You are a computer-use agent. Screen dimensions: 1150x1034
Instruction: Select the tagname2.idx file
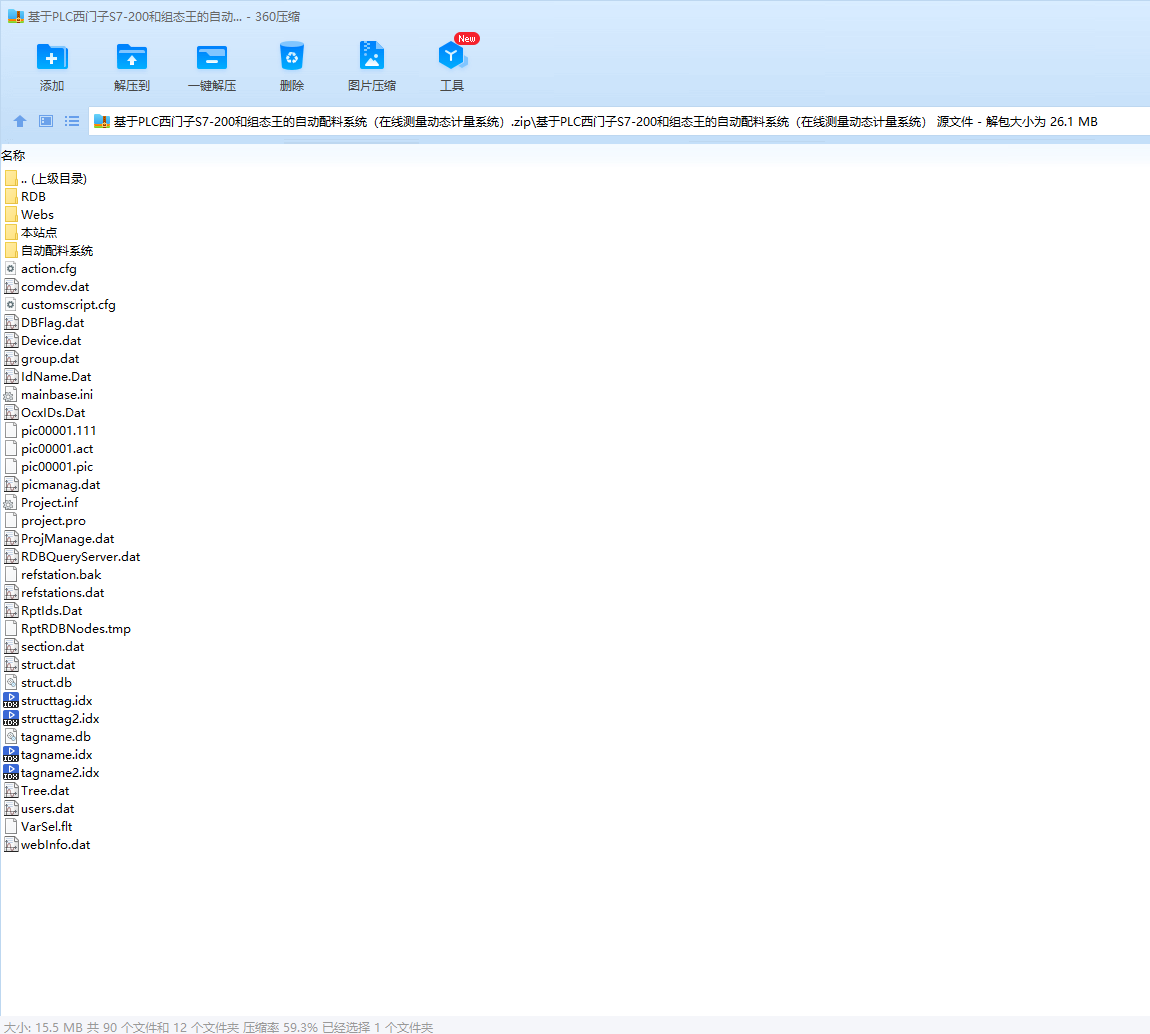click(x=51, y=773)
